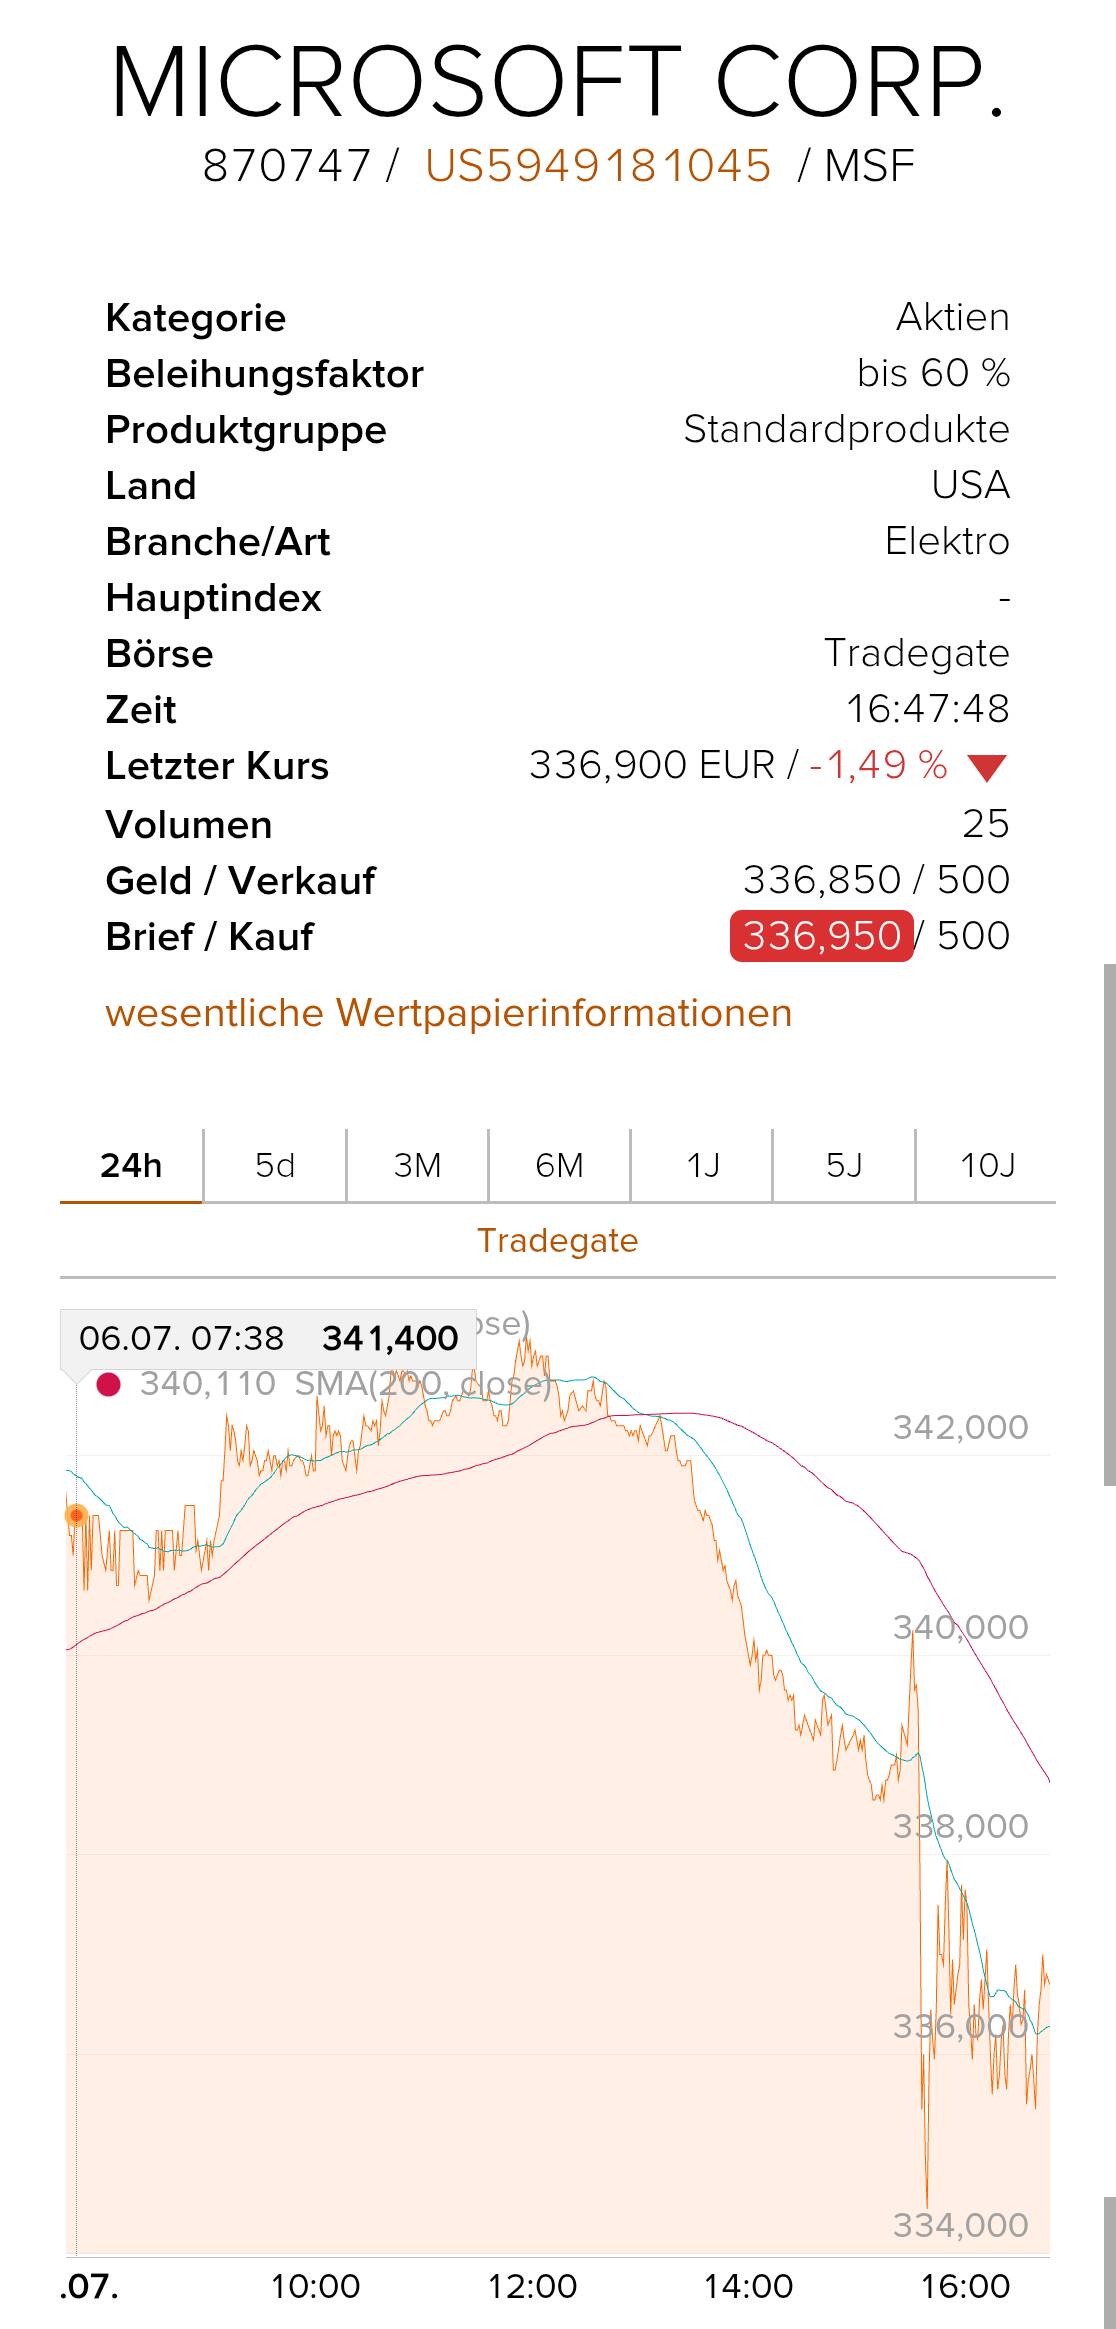
Task: Click the red downward price trend triangle
Action: pos(987,768)
